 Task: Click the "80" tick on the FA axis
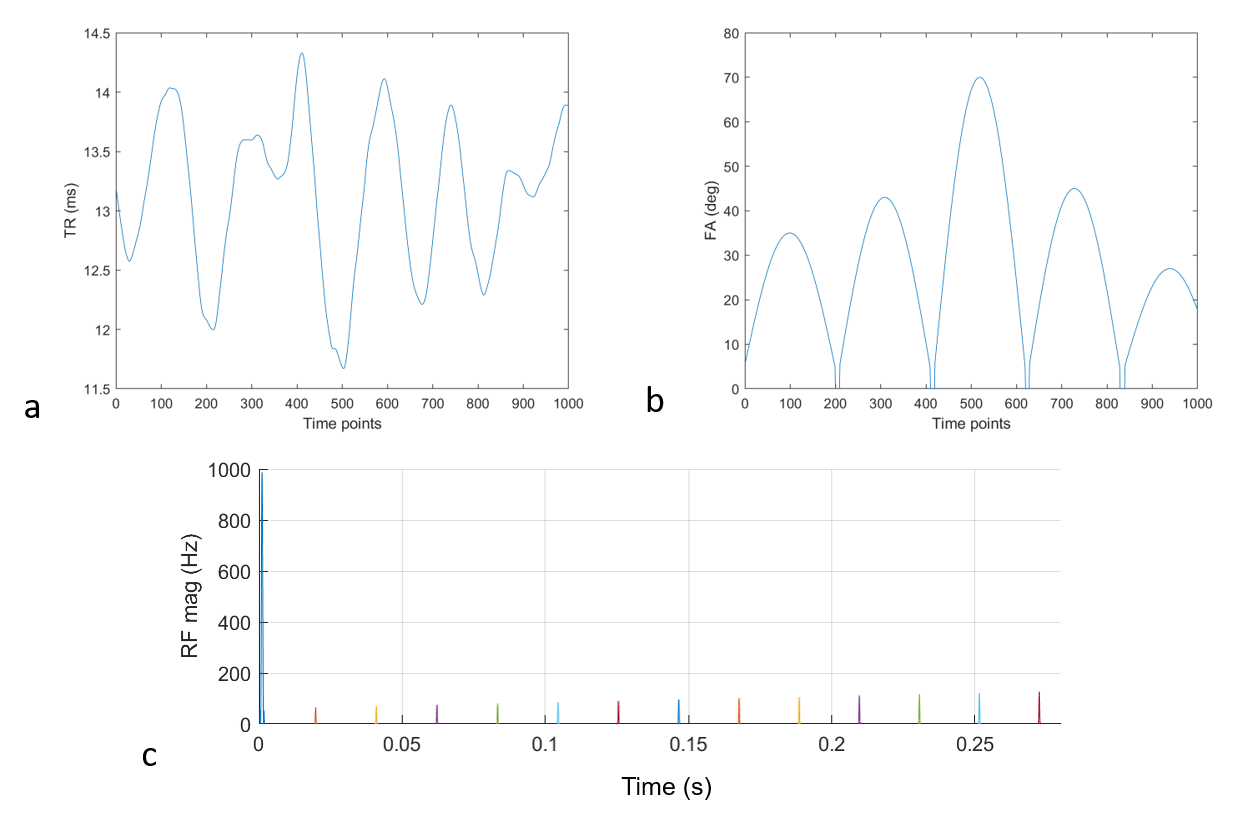(730, 34)
